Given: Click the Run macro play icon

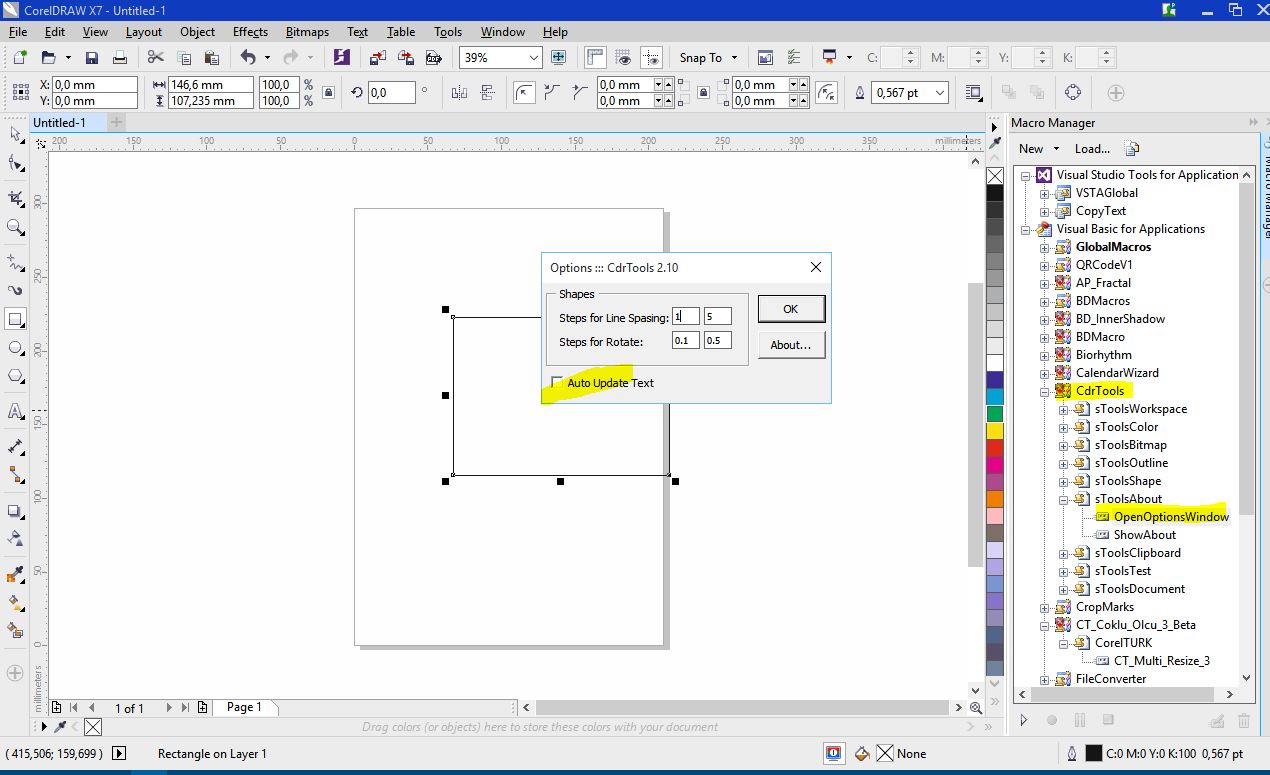Looking at the screenshot, I should pyautogui.click(x=1023, y=720).
